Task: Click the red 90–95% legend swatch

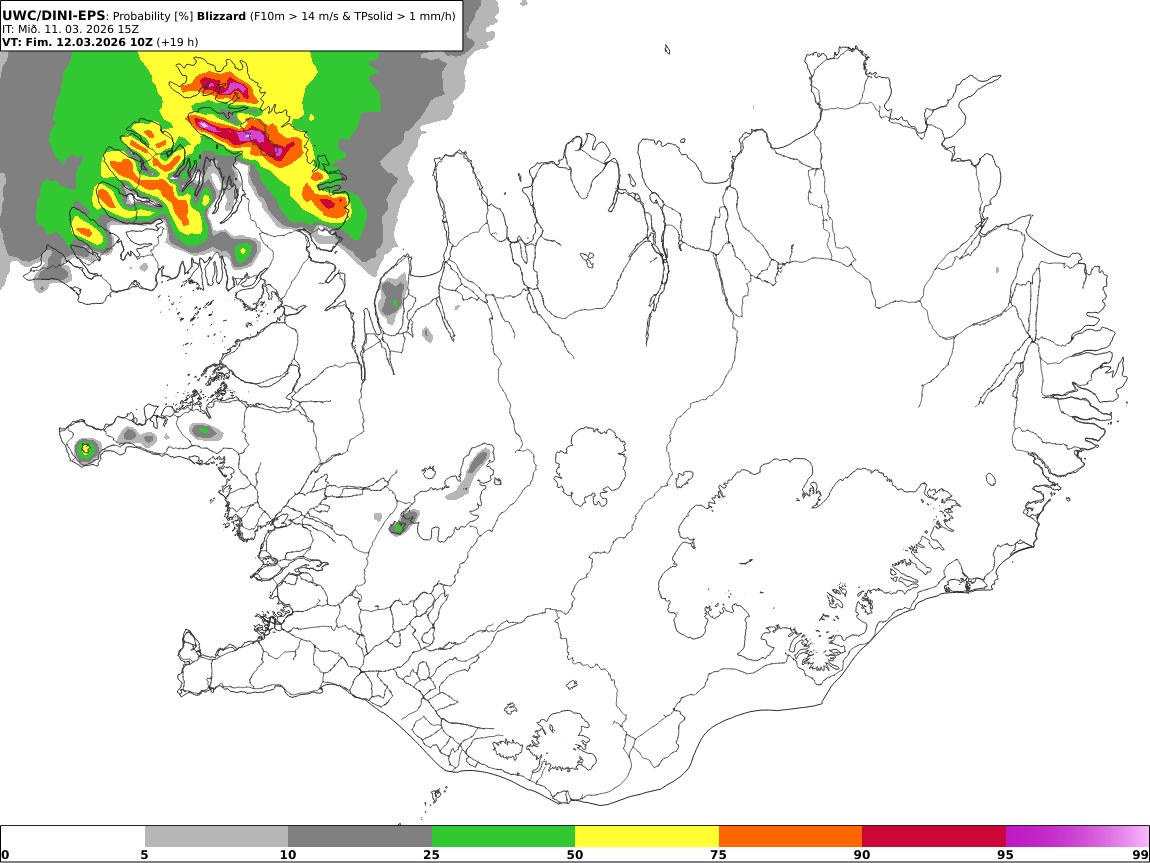Action: 934,836
